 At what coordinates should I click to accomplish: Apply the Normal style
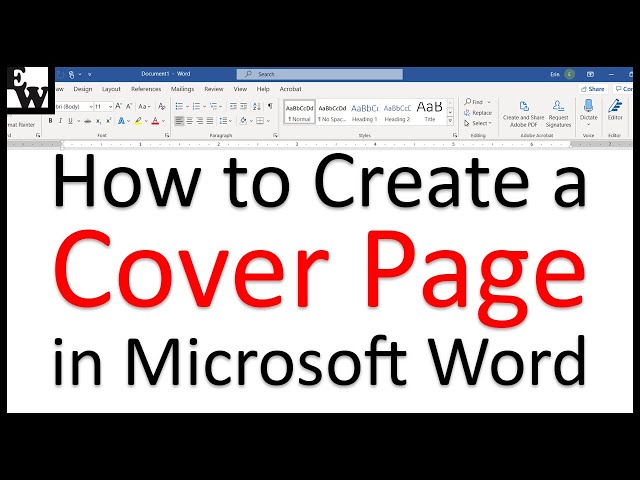pyautogui.click(x=299, y=112)
